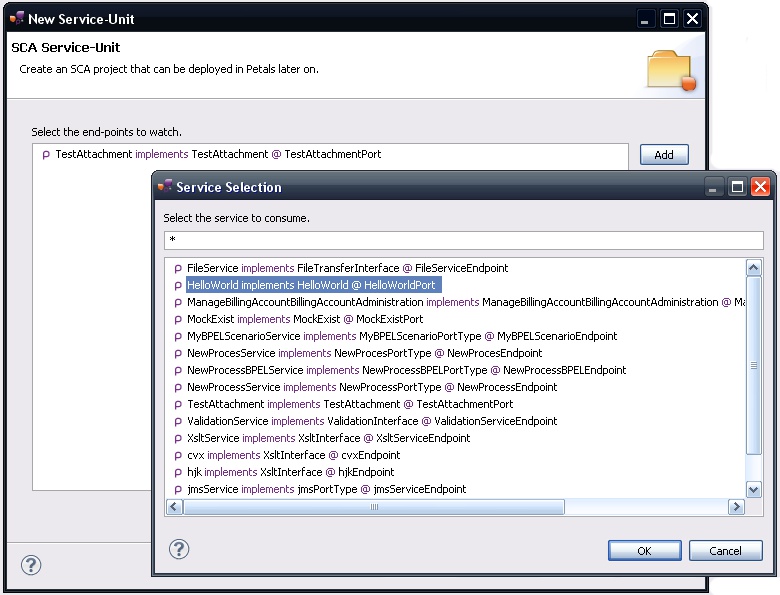Viewport: 780px width, 595px height.
Task: Click the scroll down arrow in the service list
Action: click(x=754, y=489)
